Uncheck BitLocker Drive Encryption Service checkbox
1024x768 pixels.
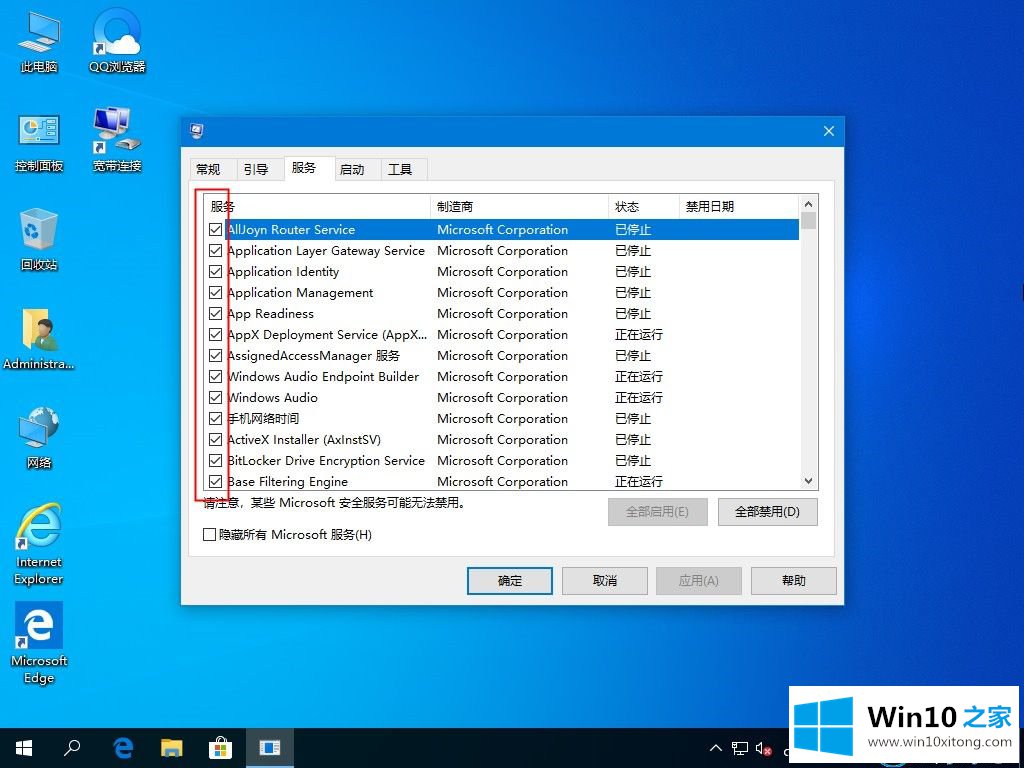(216, 460)
